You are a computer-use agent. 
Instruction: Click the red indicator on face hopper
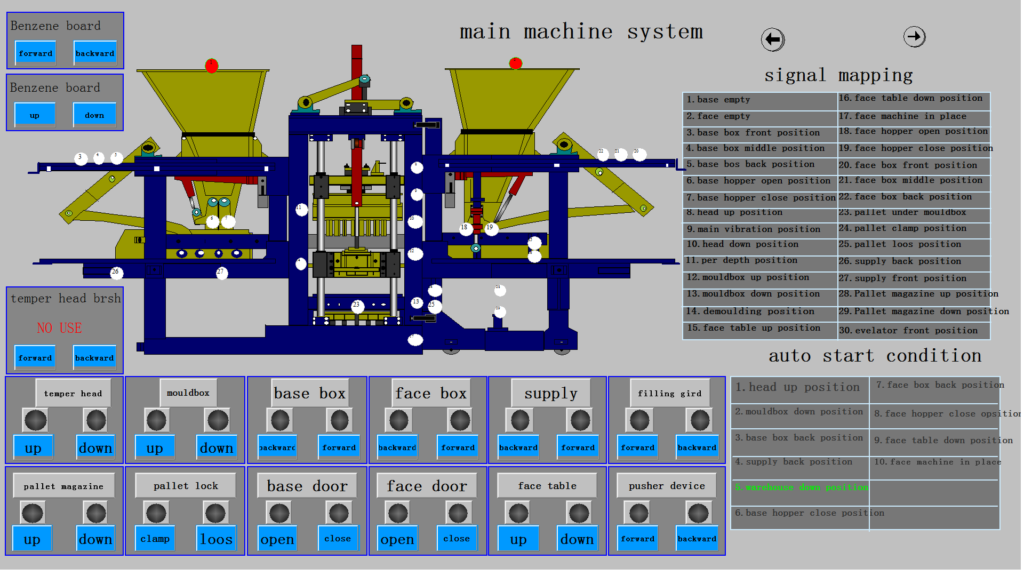tap(516, 63)
